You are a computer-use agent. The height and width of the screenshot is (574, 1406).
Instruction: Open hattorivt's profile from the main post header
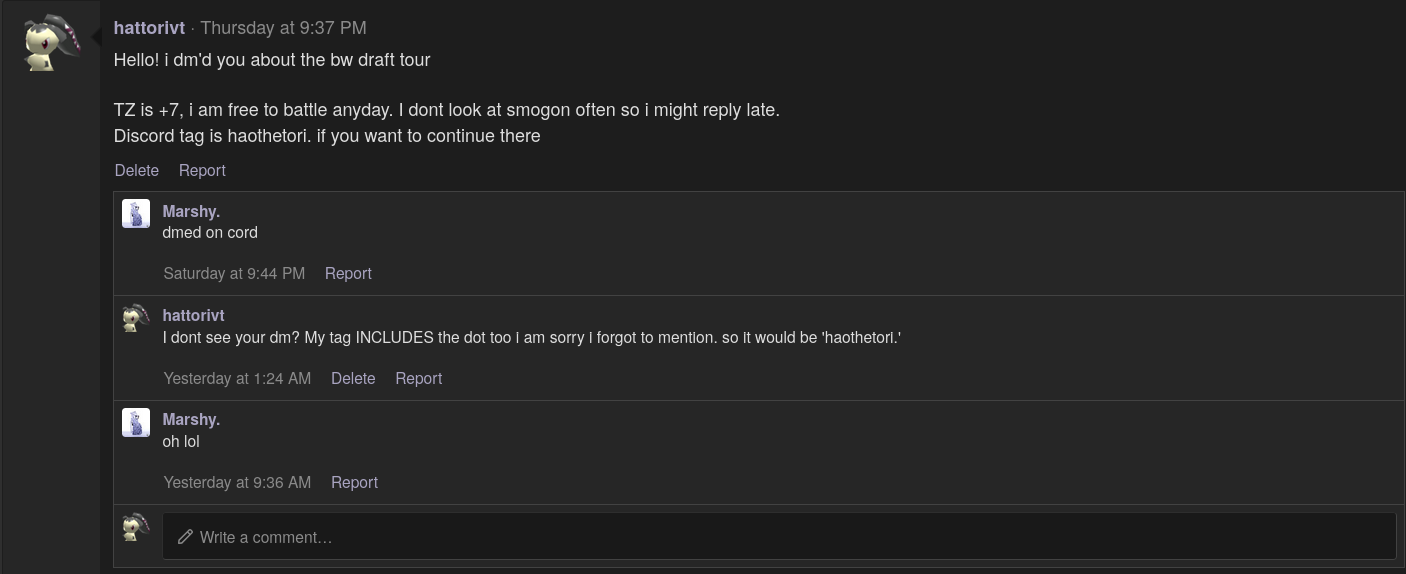point(149,28)
